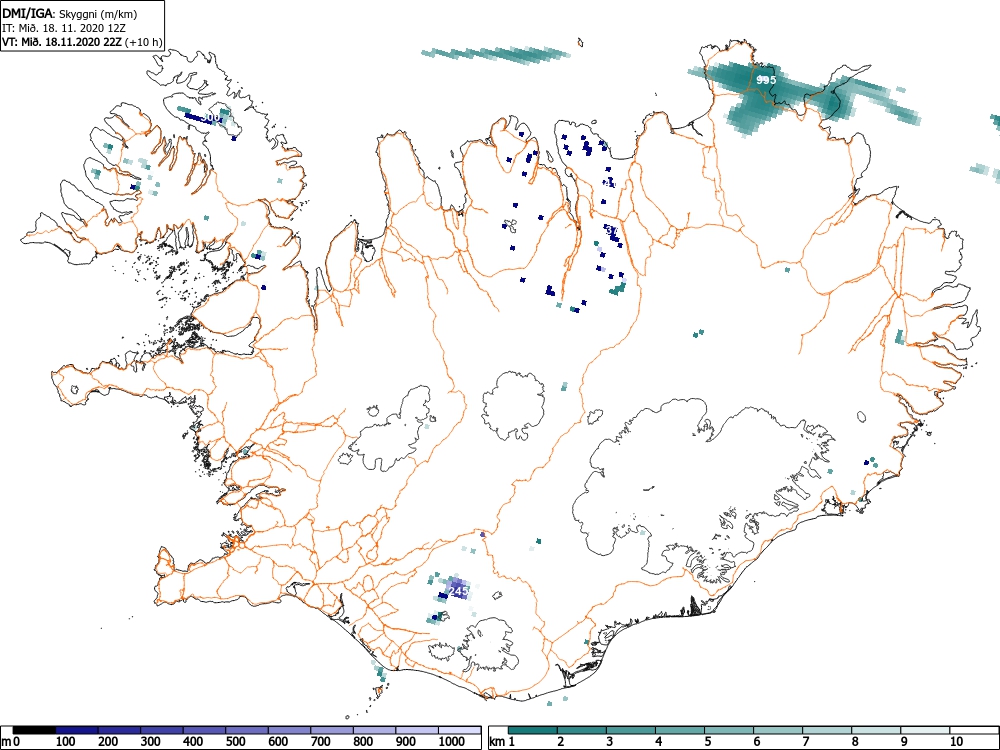1000x750 pixels.
Task: Click the 500 label on the metre legend
Action: 235,742
